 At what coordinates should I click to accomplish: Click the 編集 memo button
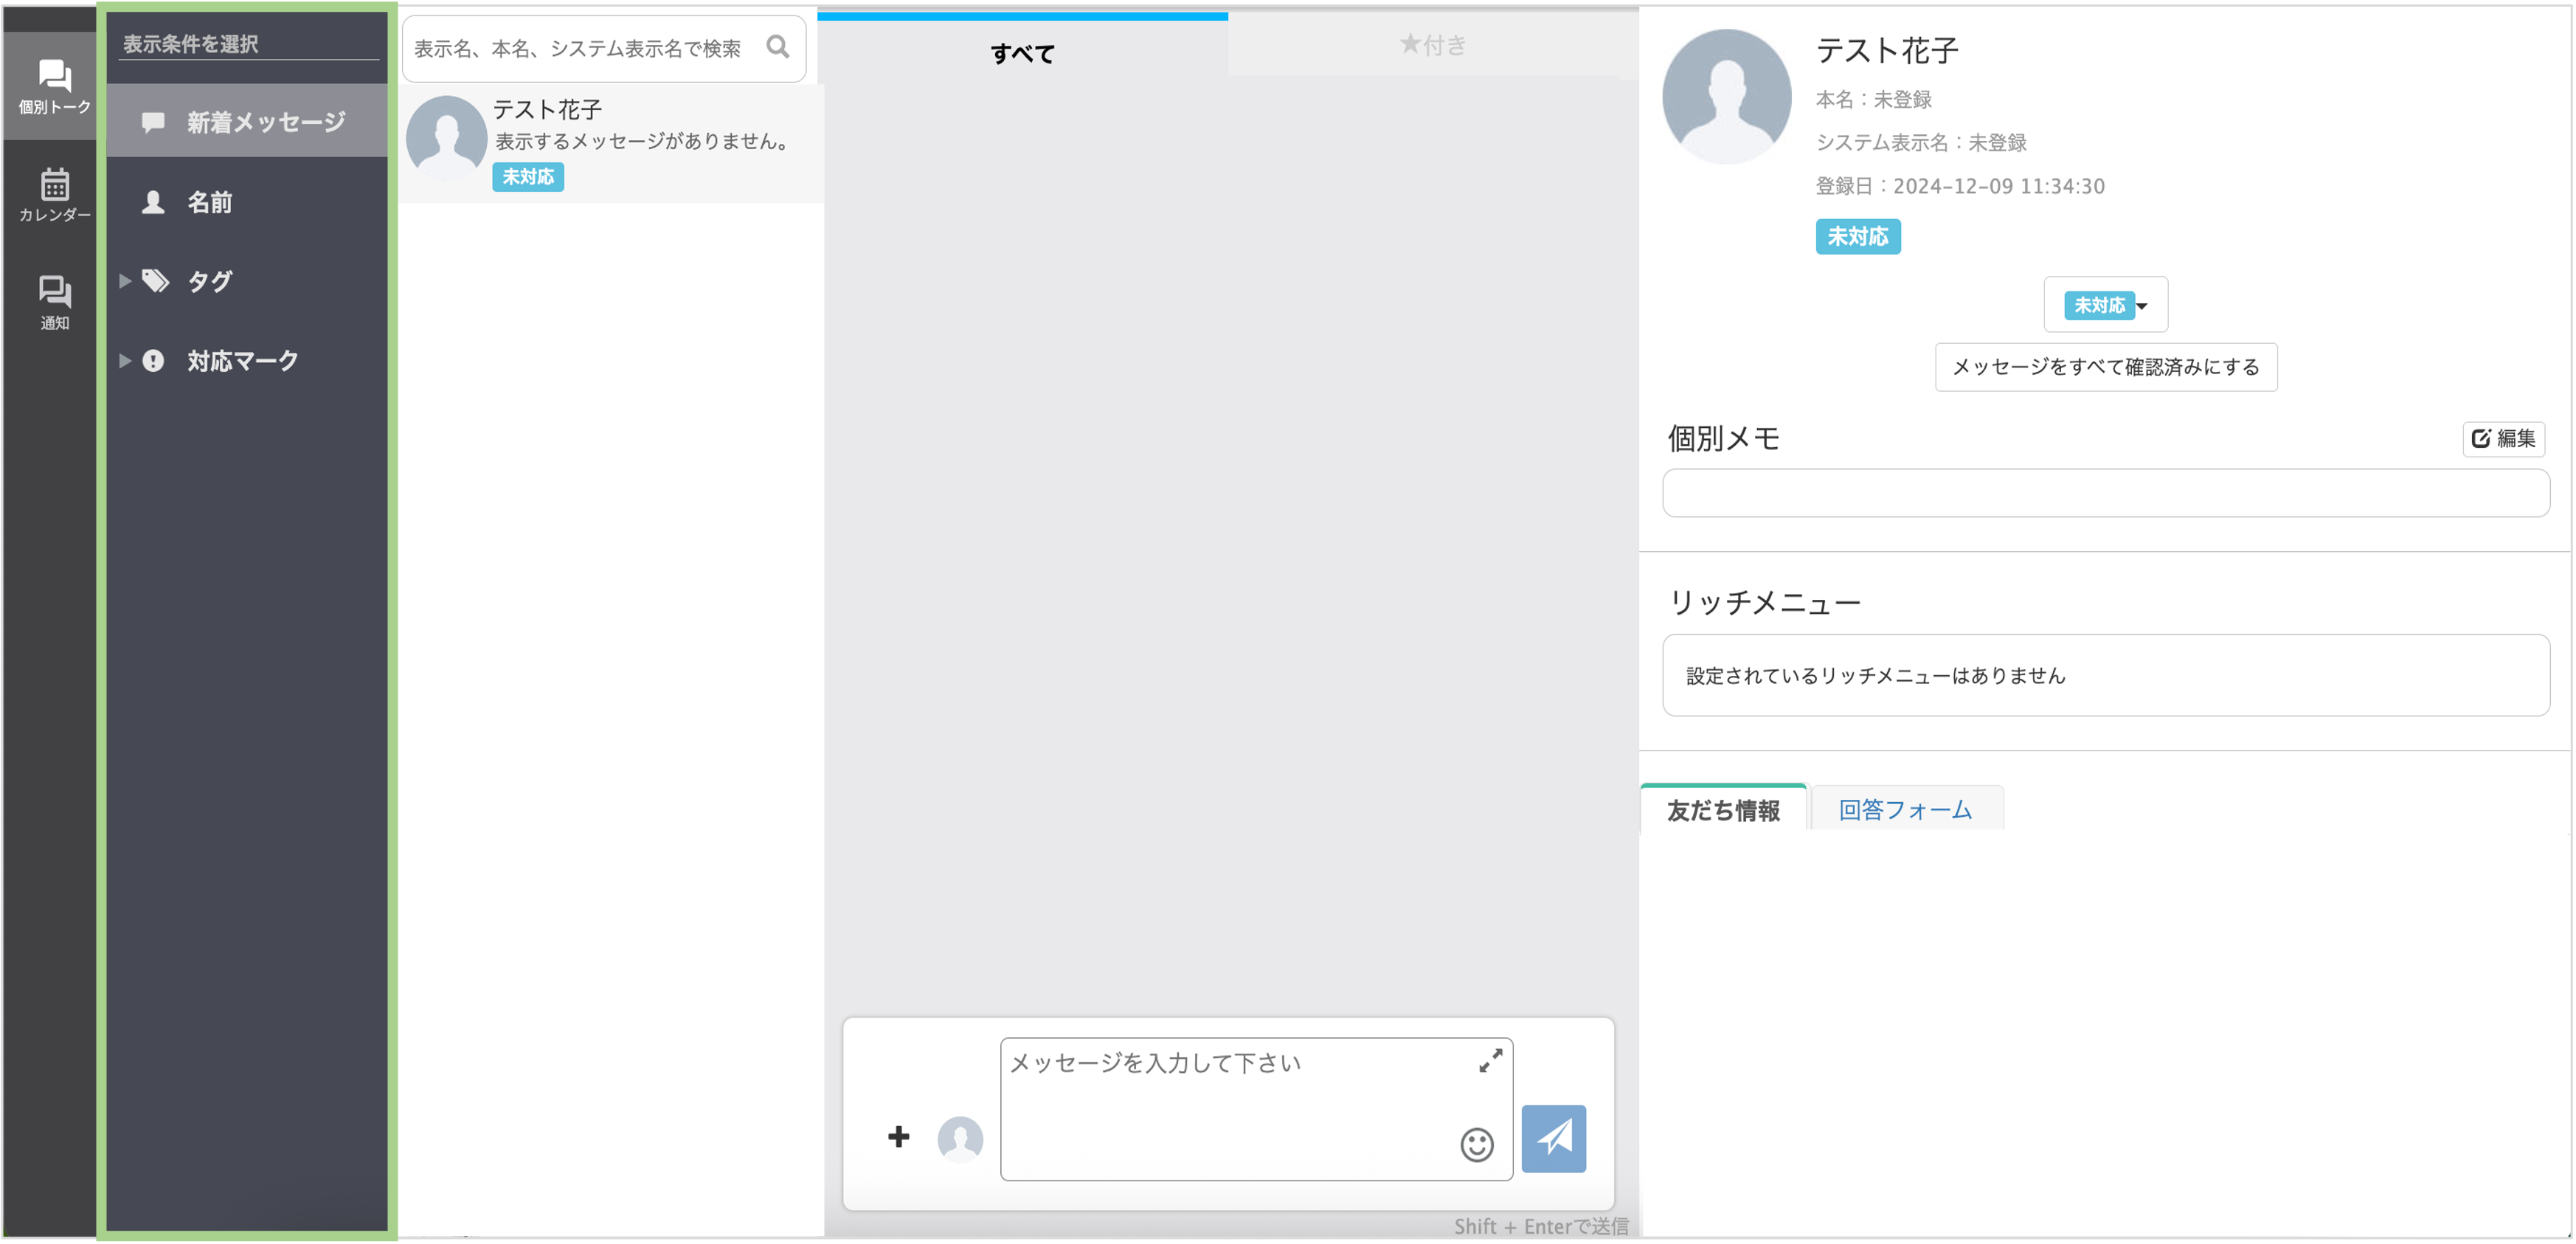click(2503, 438)
